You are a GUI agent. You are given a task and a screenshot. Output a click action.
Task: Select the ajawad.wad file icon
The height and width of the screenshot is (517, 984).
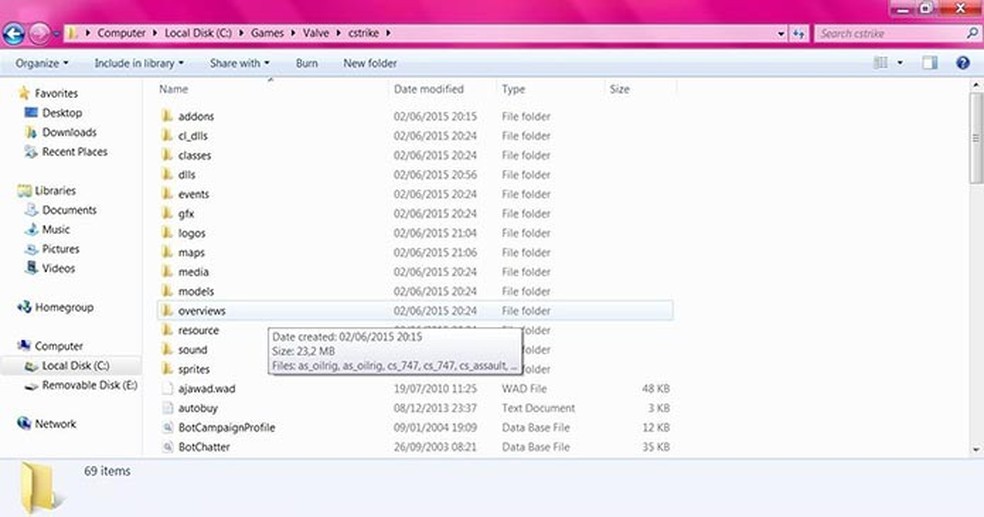(167, 388)
